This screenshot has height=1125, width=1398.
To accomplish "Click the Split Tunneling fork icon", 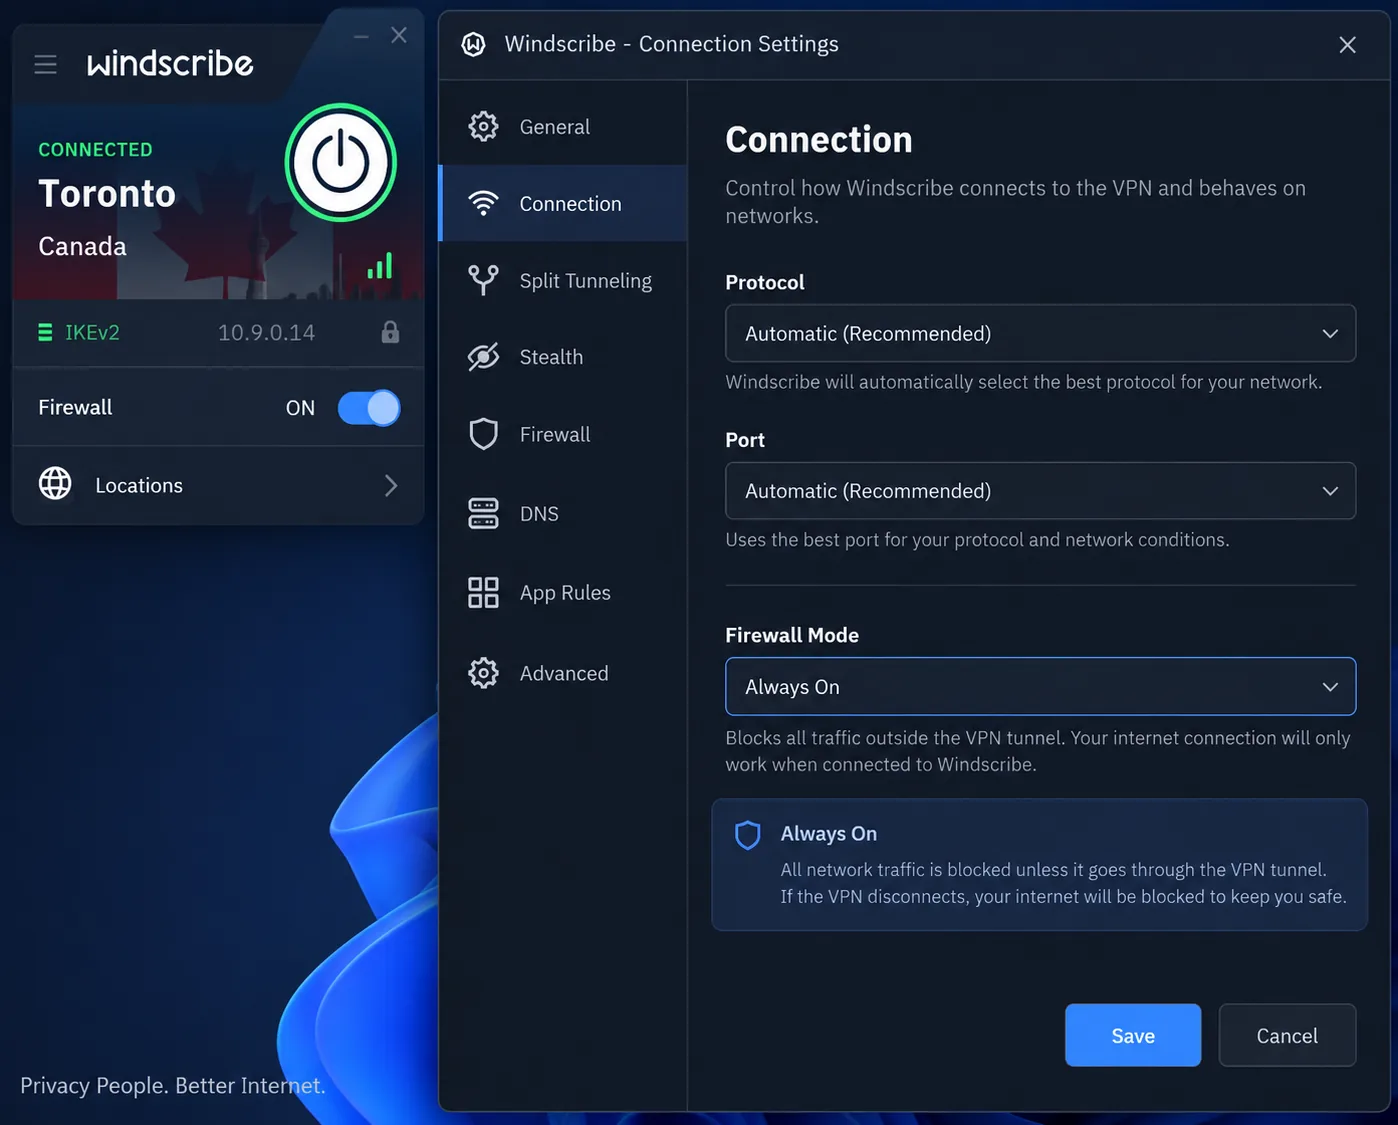I will coord(483,280).
